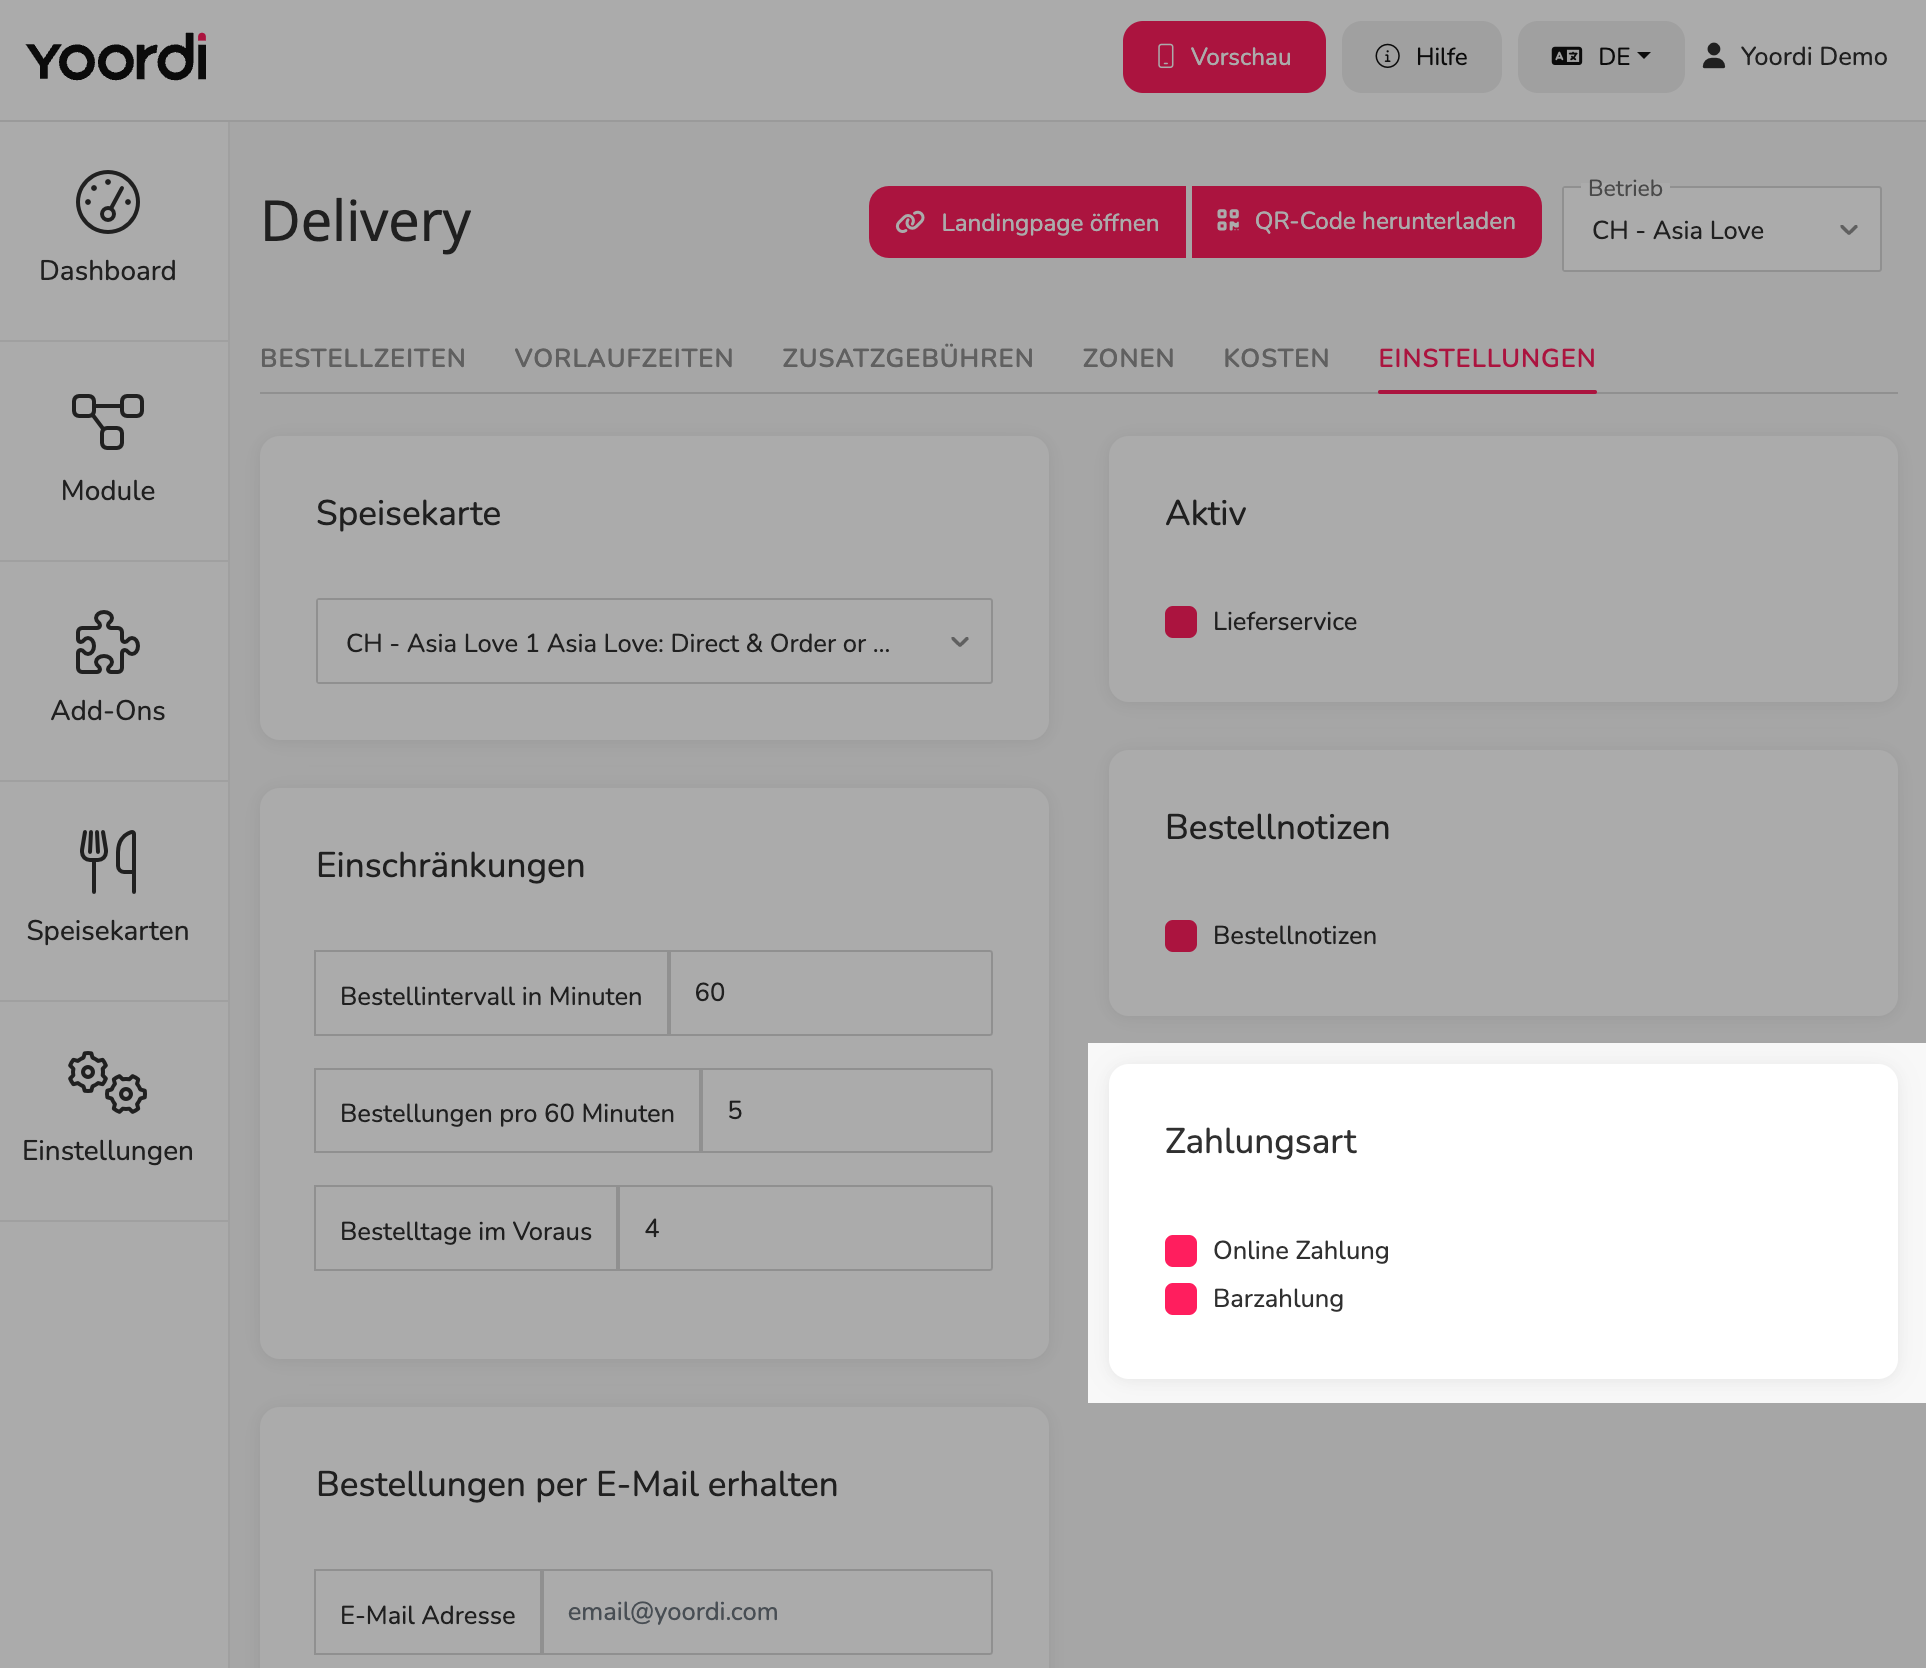Viewport: 1926px width, 1668px height.
Task: Click the Lieferservice label
Action: [1285, 622]
